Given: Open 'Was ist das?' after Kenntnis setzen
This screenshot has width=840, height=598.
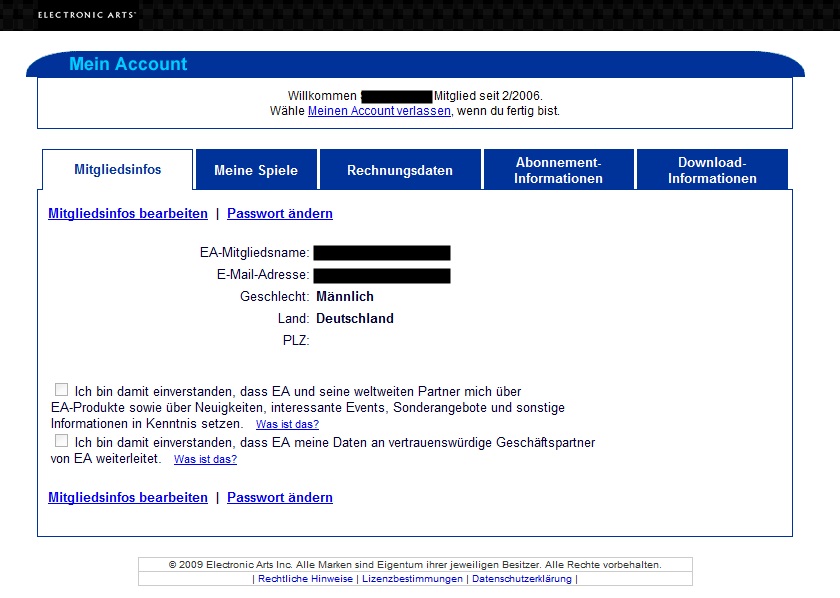Looking at the screenshot, I should pos(287,424).
